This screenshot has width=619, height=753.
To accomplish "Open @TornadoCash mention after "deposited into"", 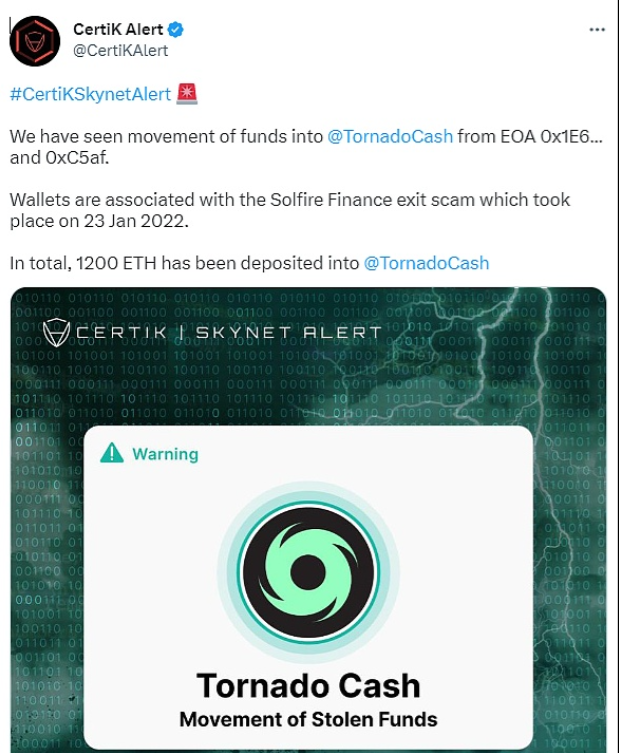I will 426,263.
